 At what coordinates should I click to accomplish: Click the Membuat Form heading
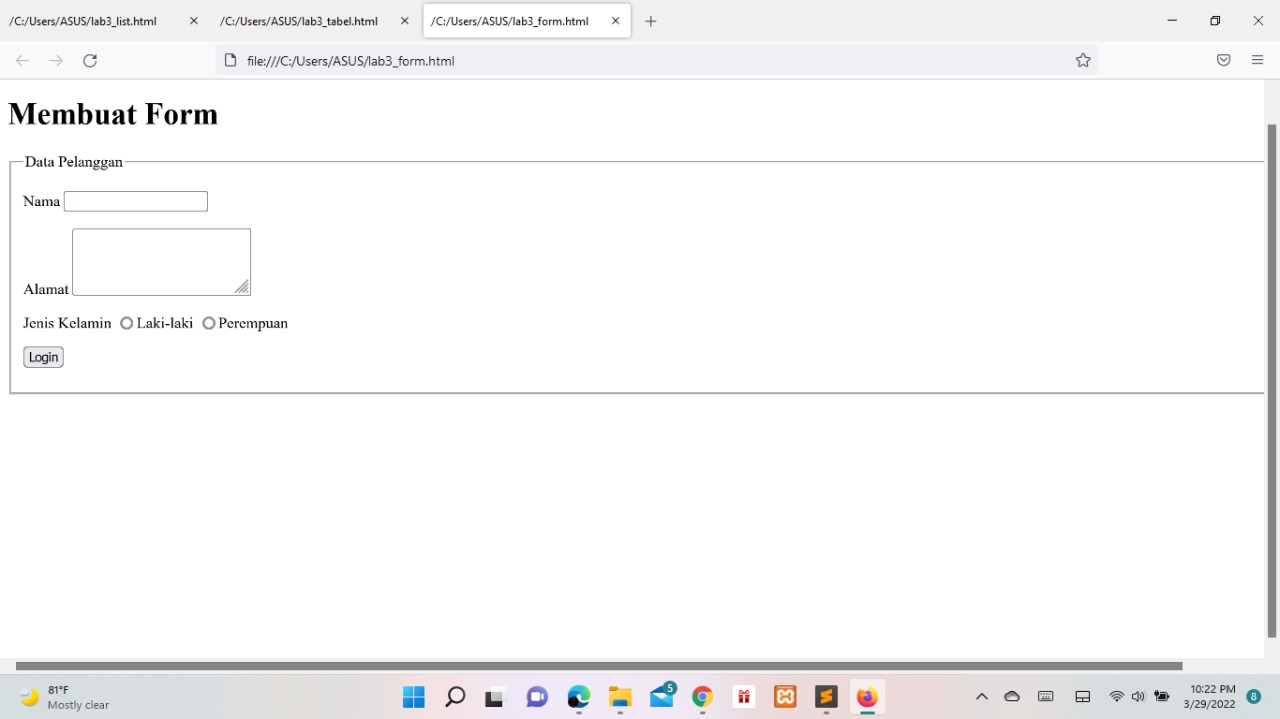(113, 114)
